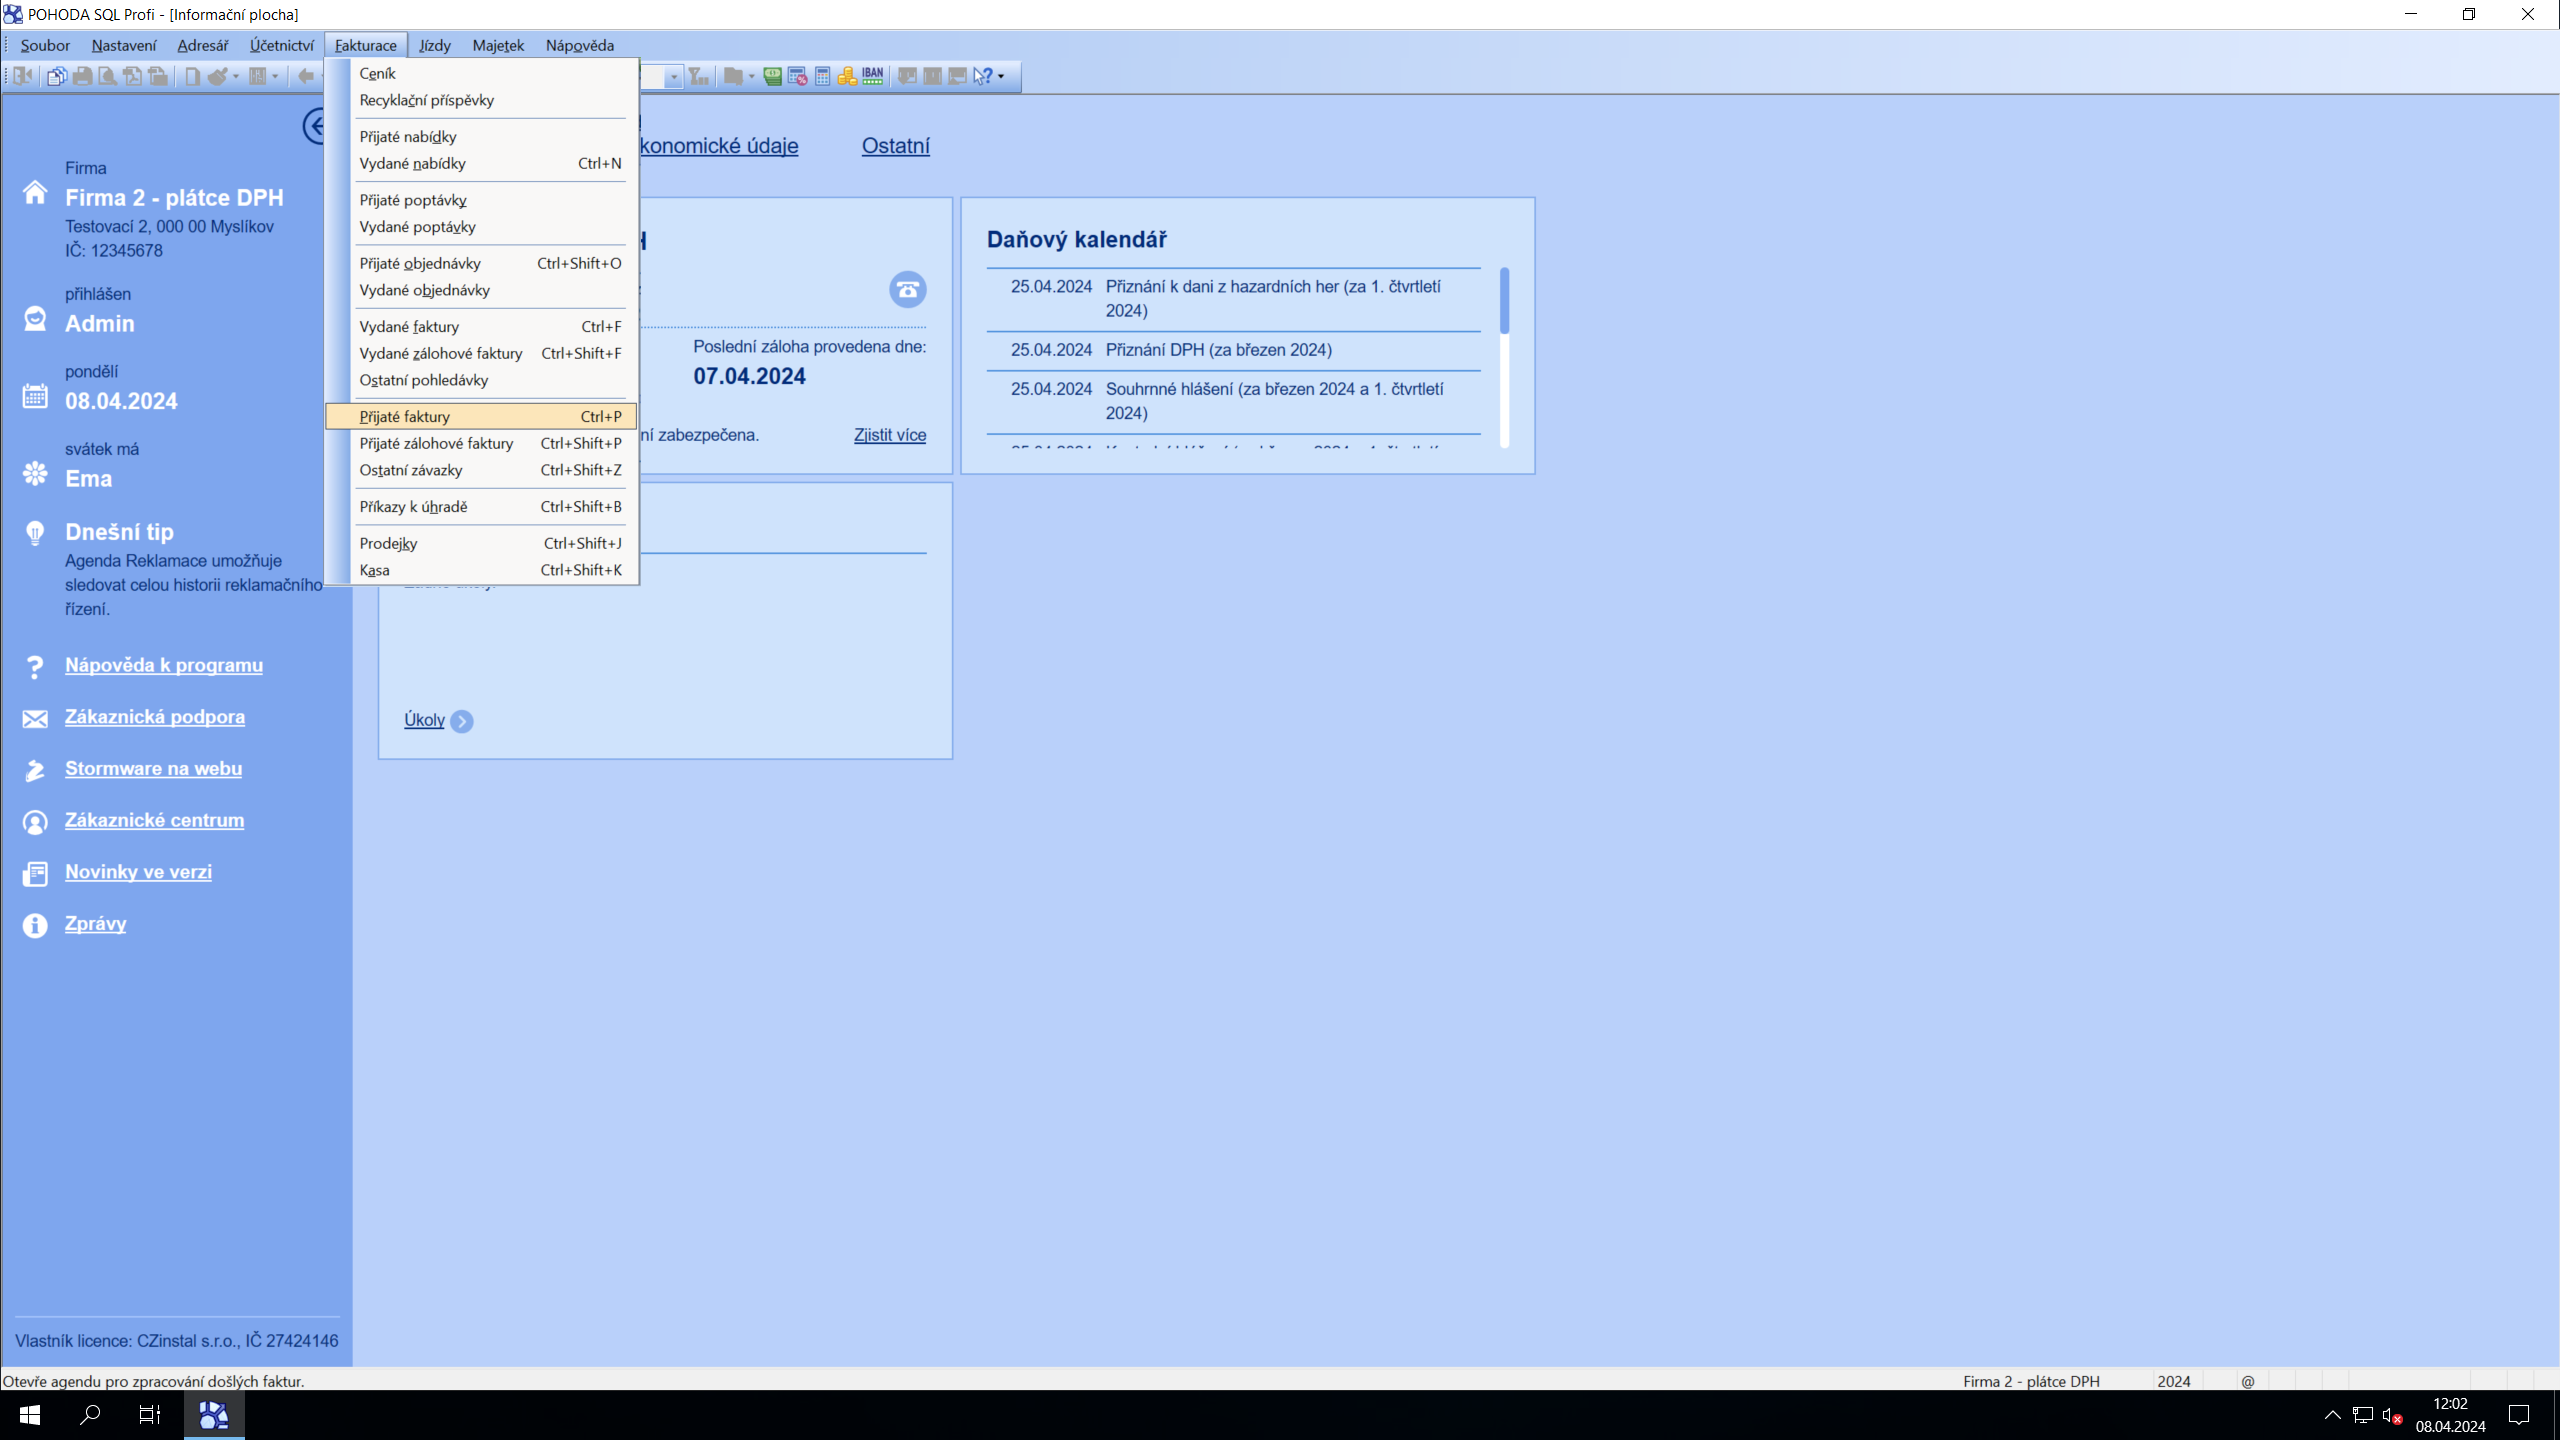Image resolution: width=2560 pixels, height=1440 pixels.
Task: Click the arrow circle next to Úkoly
Action: (461, 721)
